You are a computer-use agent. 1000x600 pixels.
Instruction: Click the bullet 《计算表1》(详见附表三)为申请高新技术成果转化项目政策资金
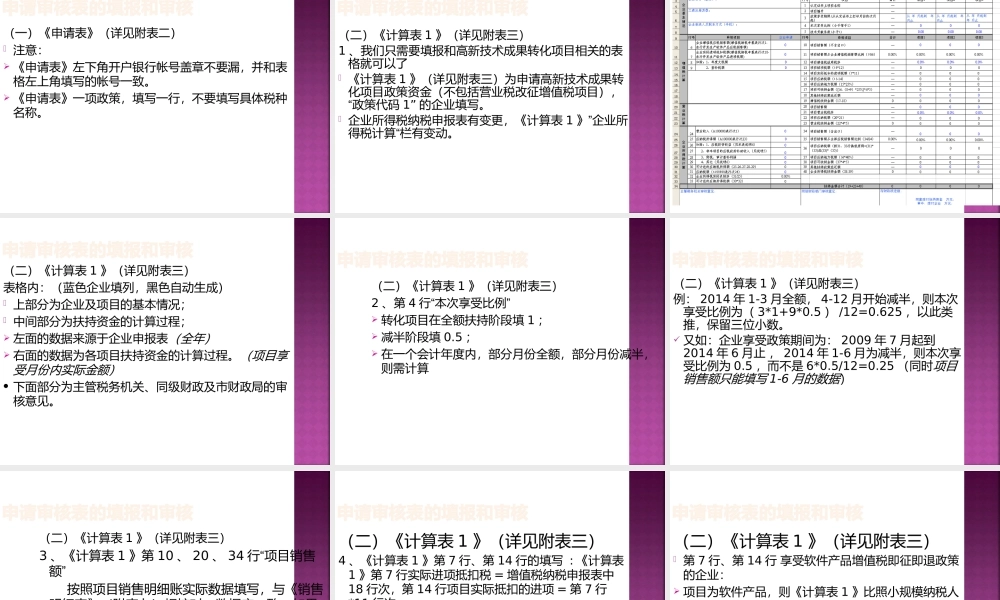pos(486,92)
